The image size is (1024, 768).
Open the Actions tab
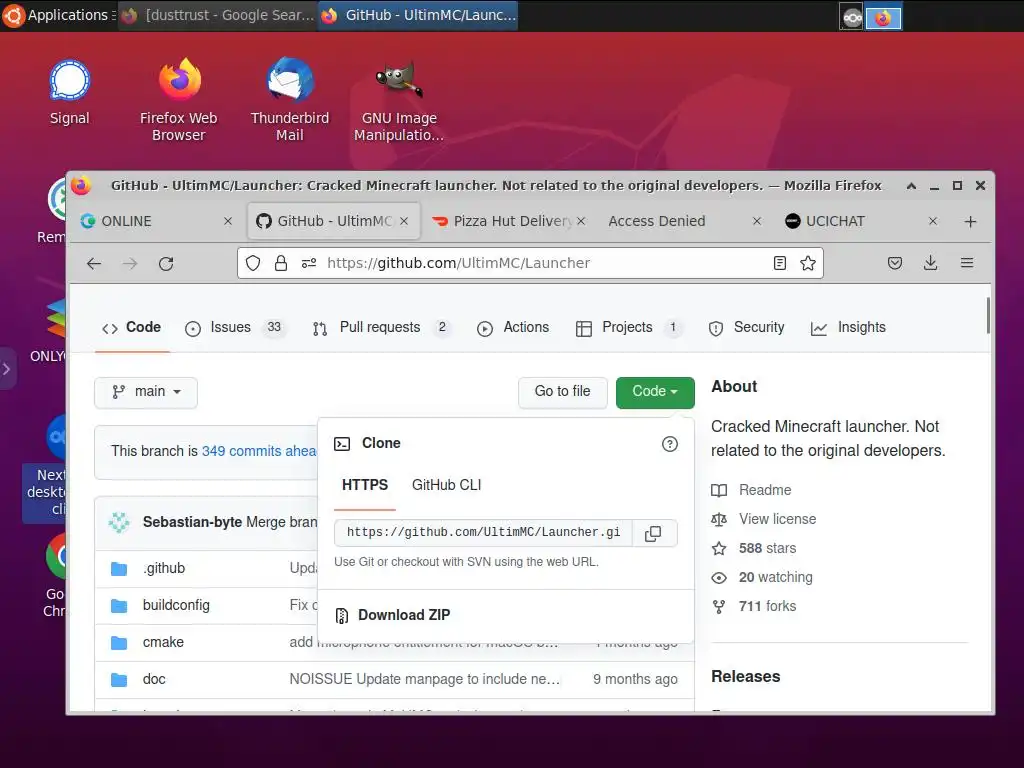[513, 327]
